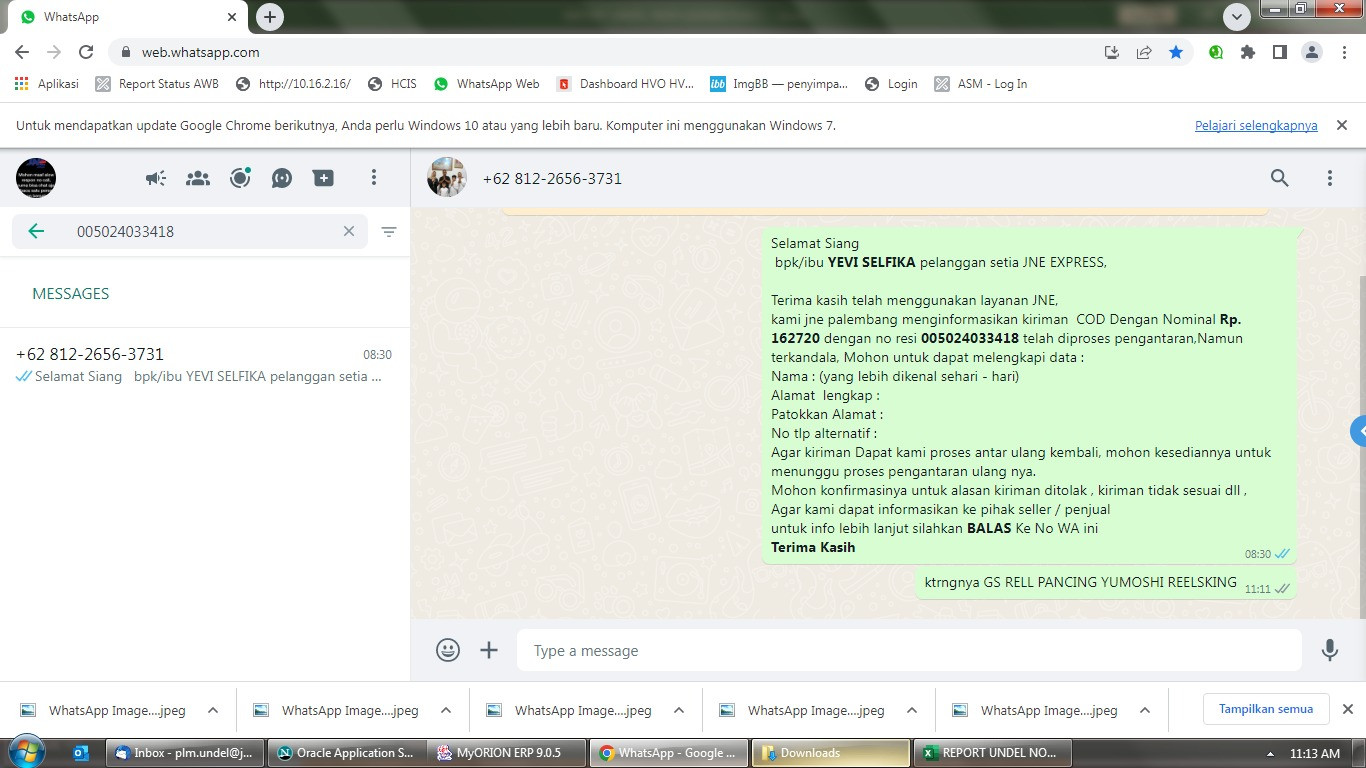Open the Chrome three-dot menu
This screenshot has width=1366, height=768.
click(x=1345, y=52)
